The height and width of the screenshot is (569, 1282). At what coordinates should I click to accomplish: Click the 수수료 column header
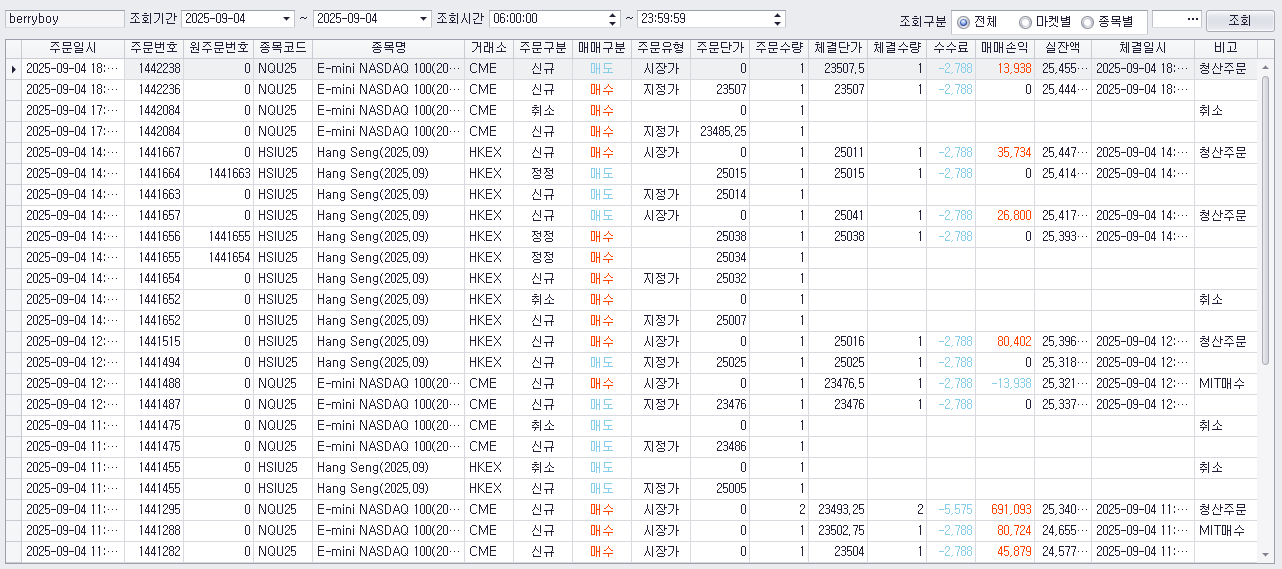tap(951, 48)
